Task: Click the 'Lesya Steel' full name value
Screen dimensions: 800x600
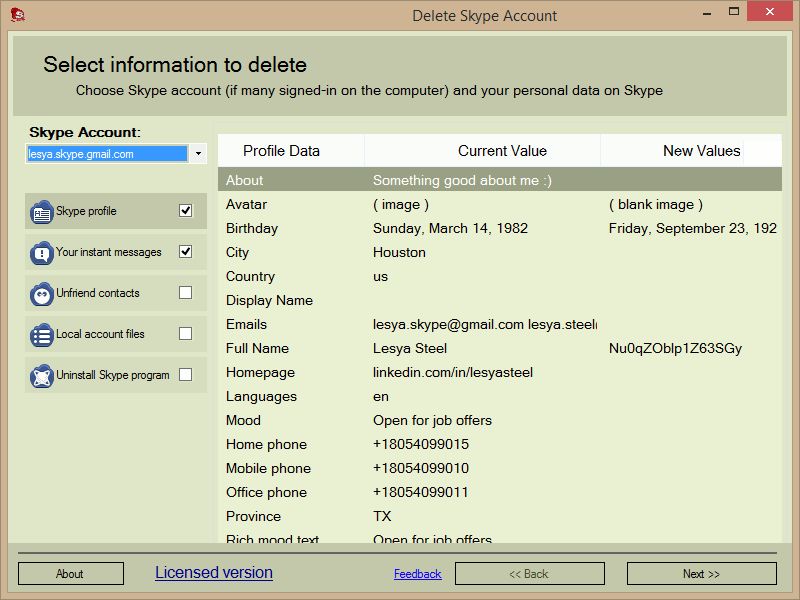Action: tap(410, 348)
